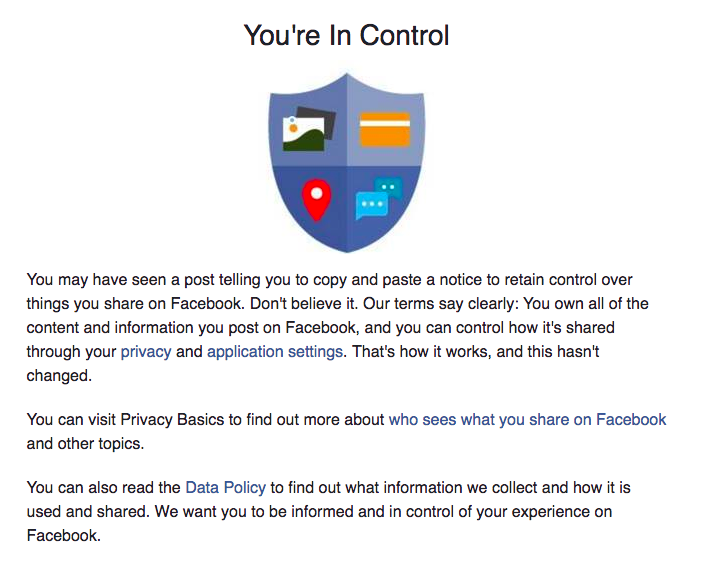Click the pointed tip of the shield
Viewport: 717px width, 579px height.
tap(347, 249)
